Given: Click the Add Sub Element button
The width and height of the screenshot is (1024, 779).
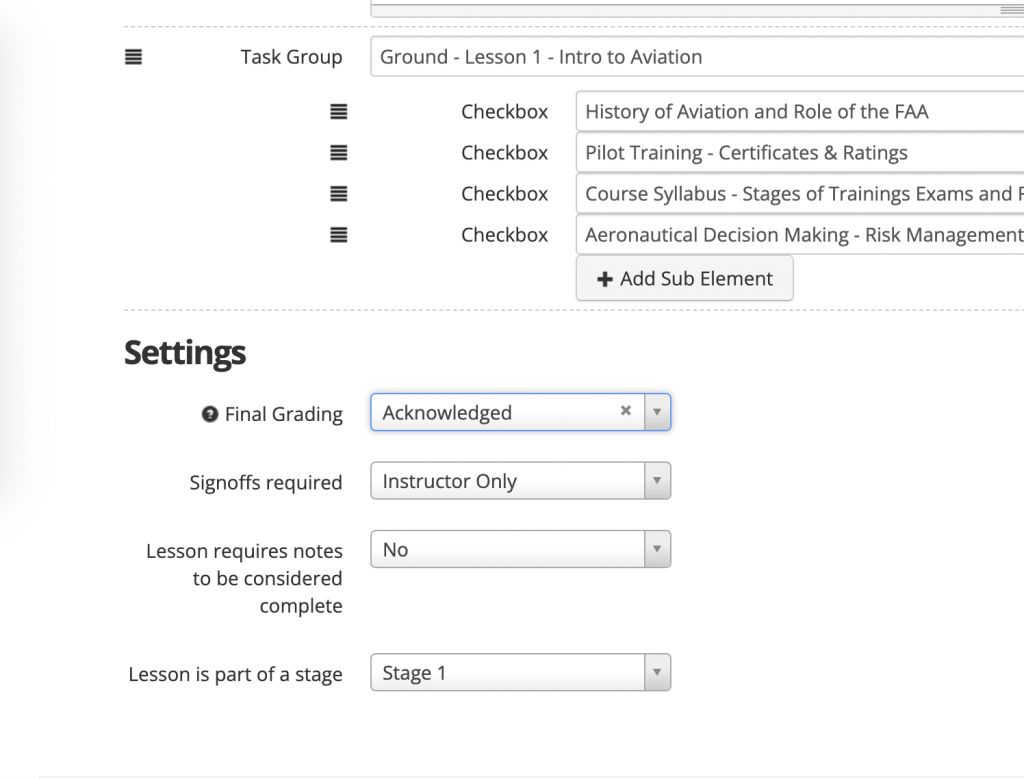Looking at the screenshot, I should coord(685,279).
